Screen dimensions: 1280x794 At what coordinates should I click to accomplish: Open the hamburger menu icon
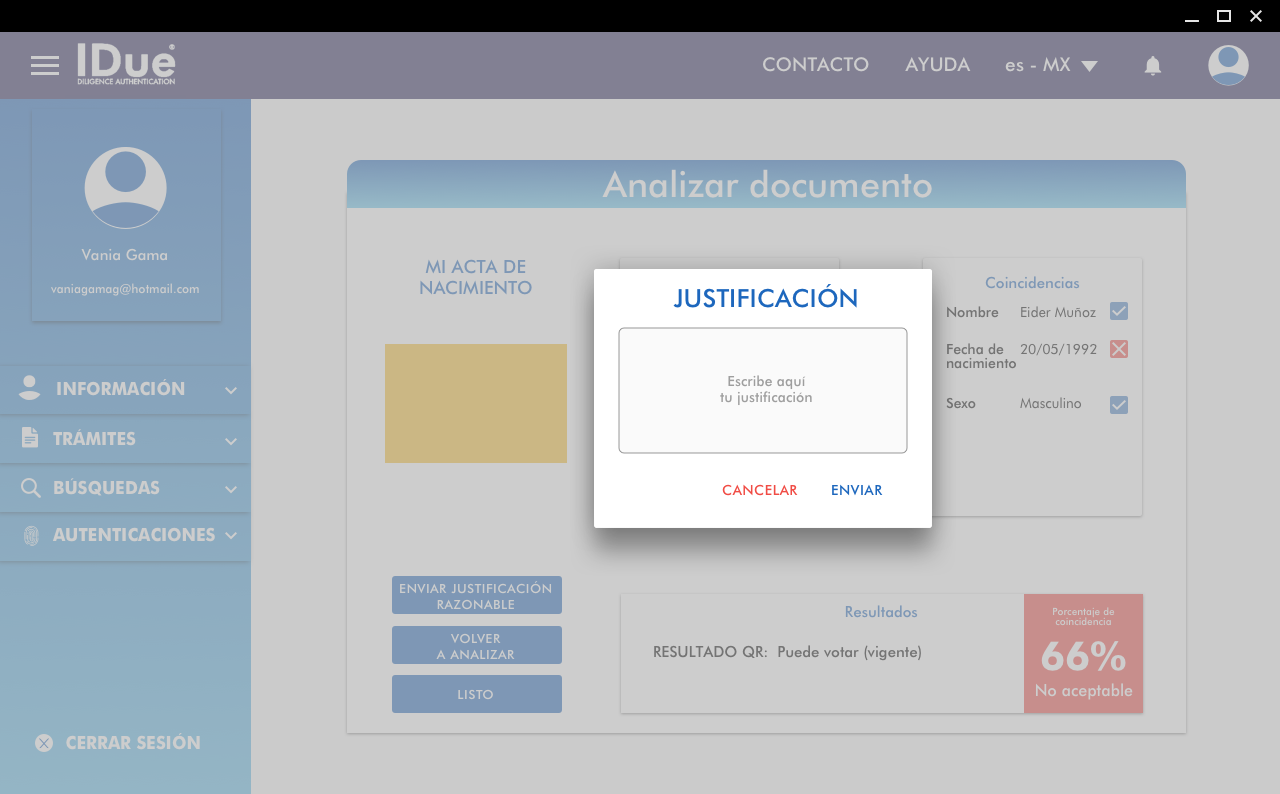[45, 66]
